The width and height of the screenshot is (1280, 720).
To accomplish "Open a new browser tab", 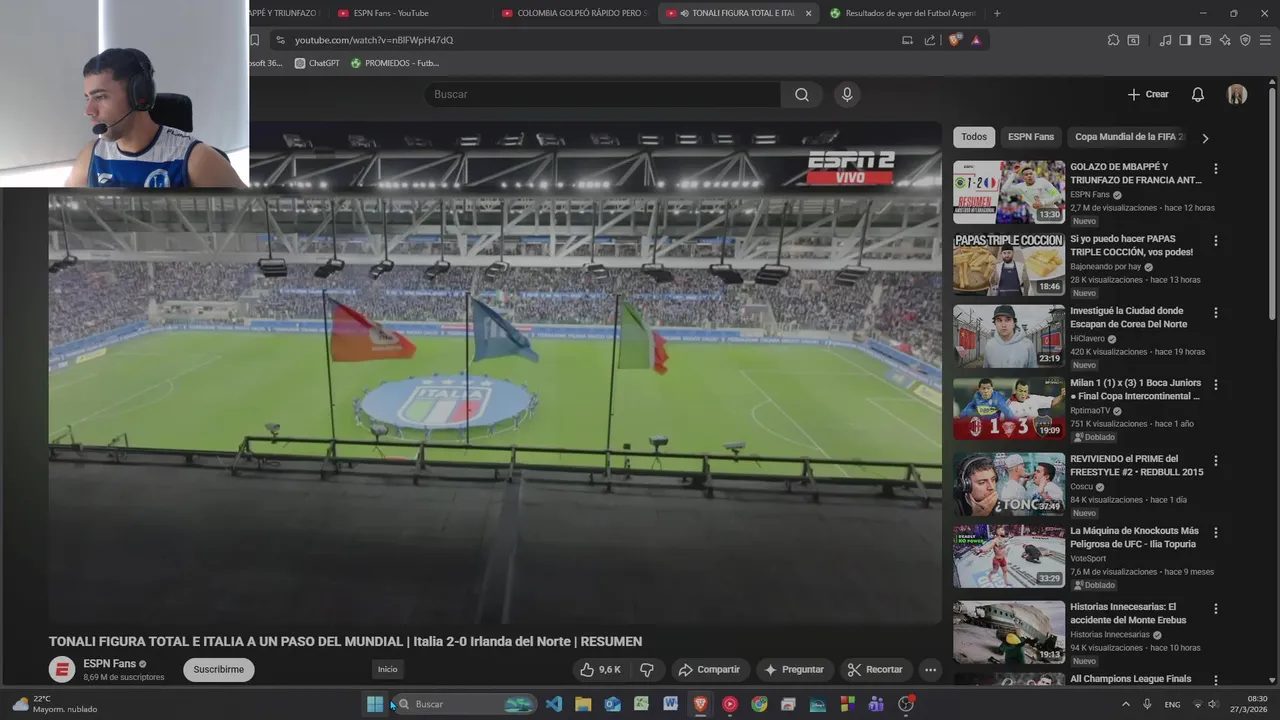I will click(x=997, y=13).
